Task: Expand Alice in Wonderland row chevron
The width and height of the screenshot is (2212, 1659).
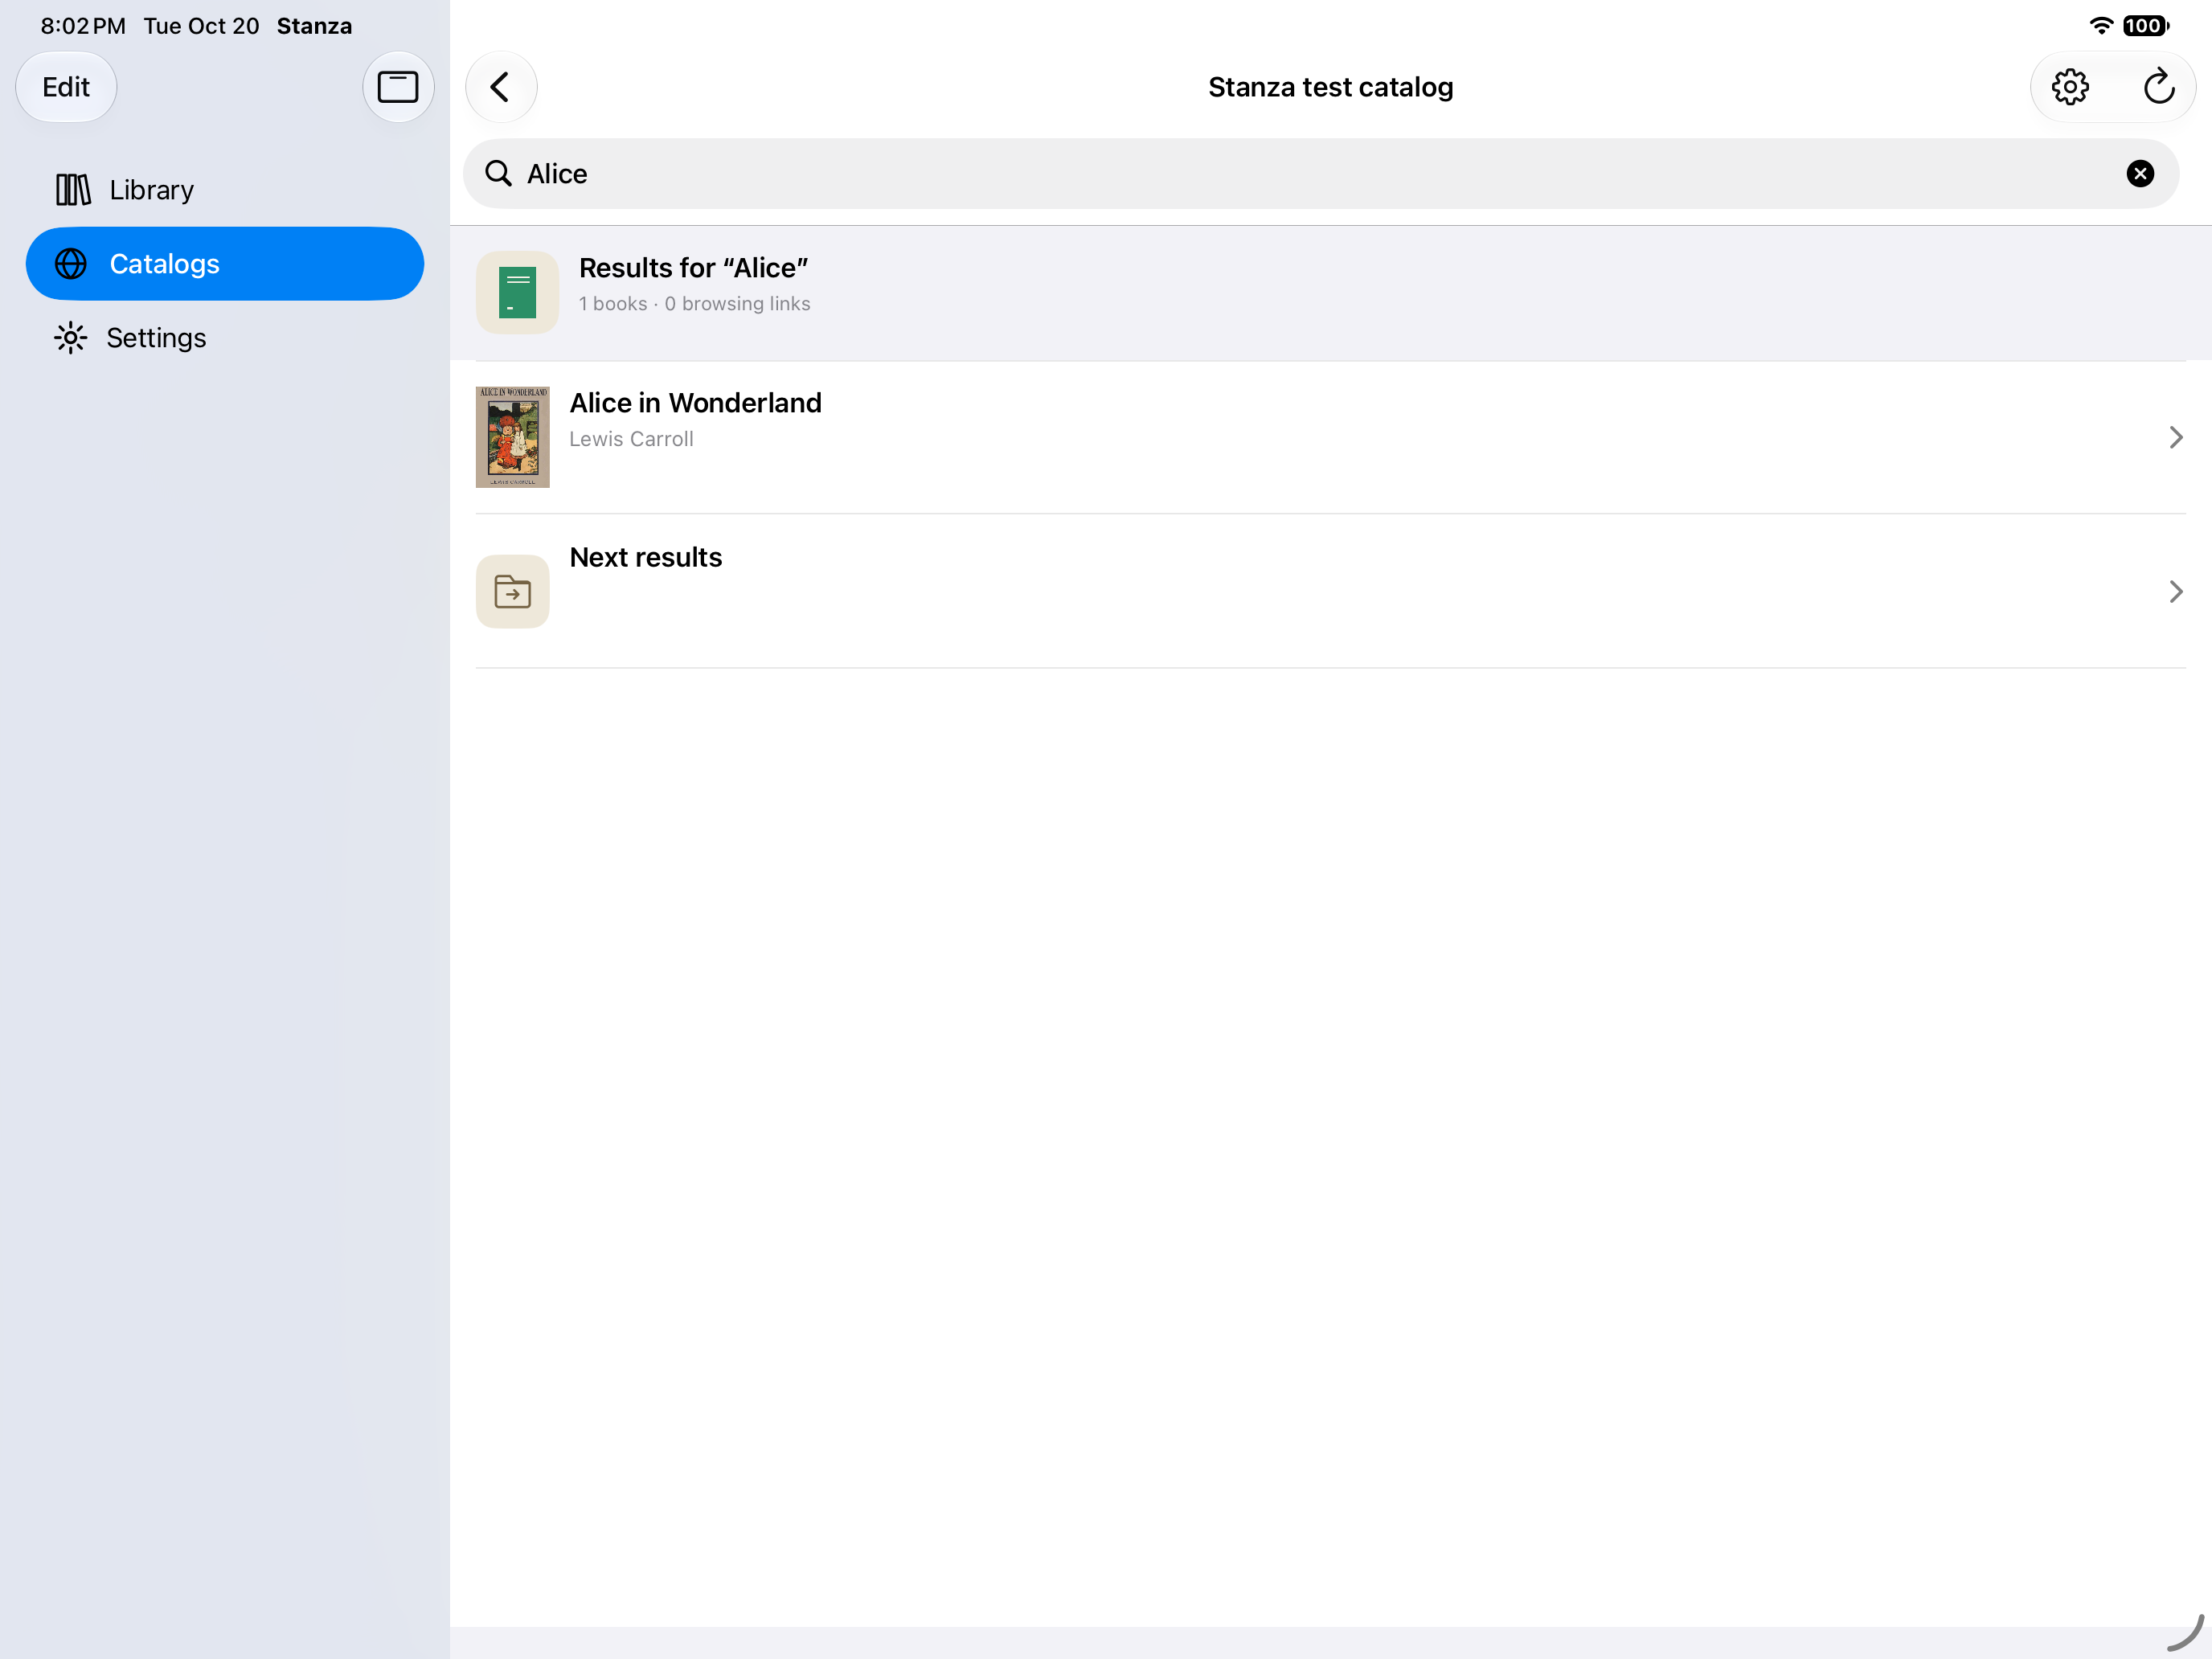Action: 2175,437
